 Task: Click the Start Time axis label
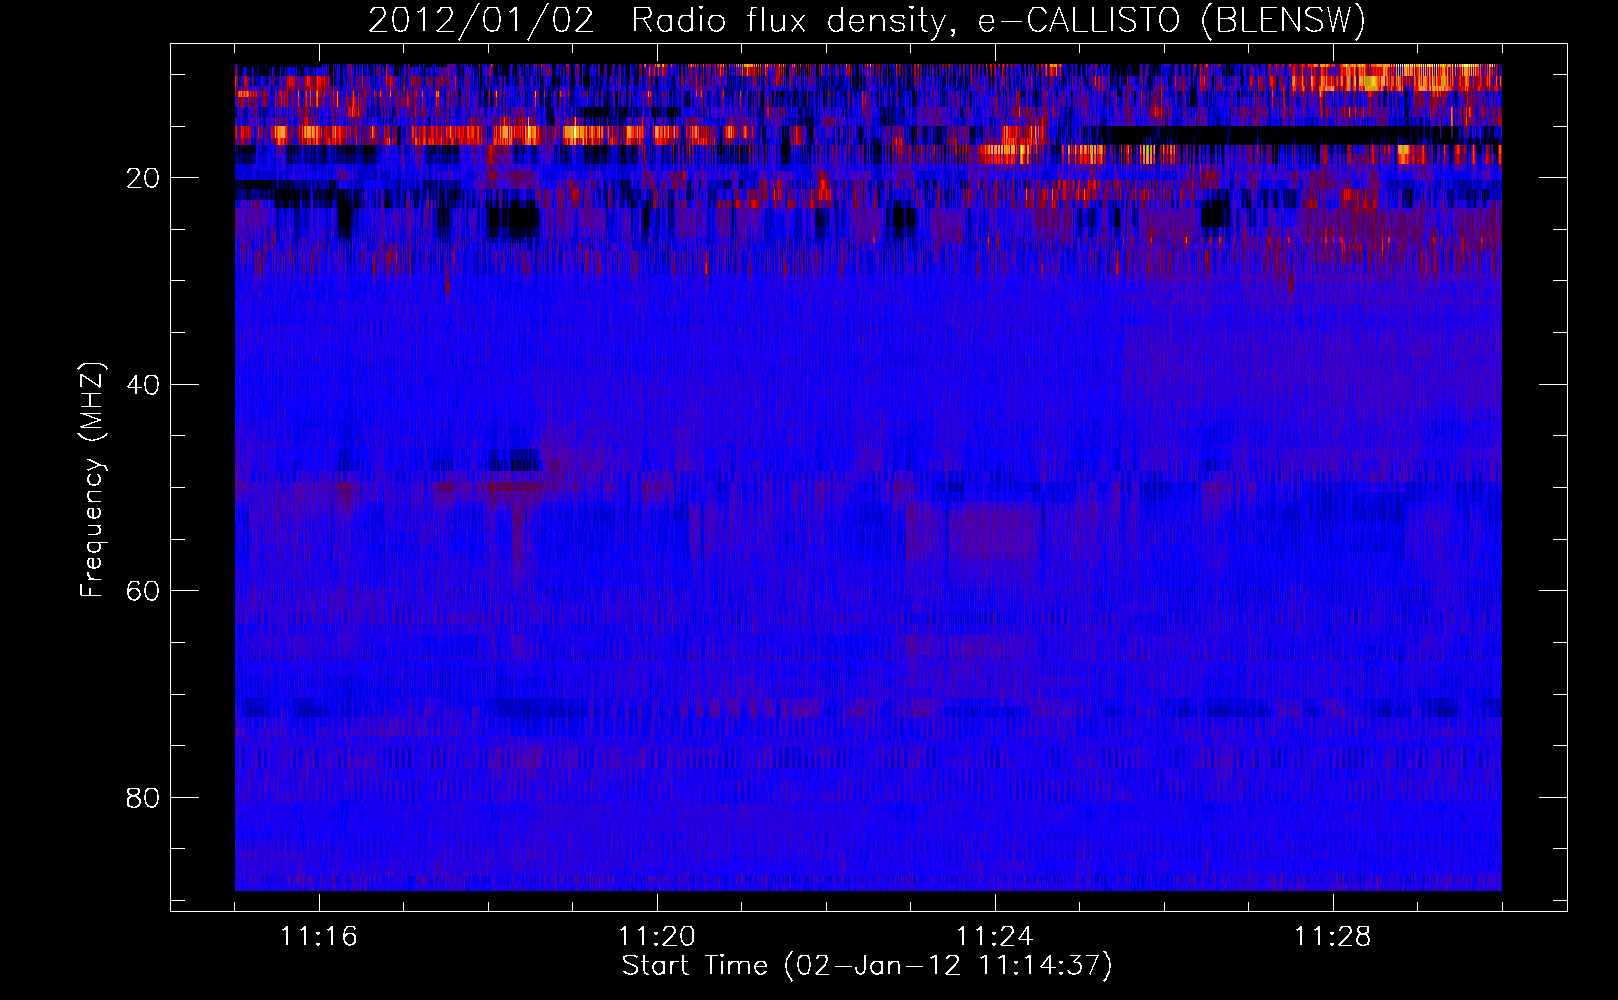(867, 966)
